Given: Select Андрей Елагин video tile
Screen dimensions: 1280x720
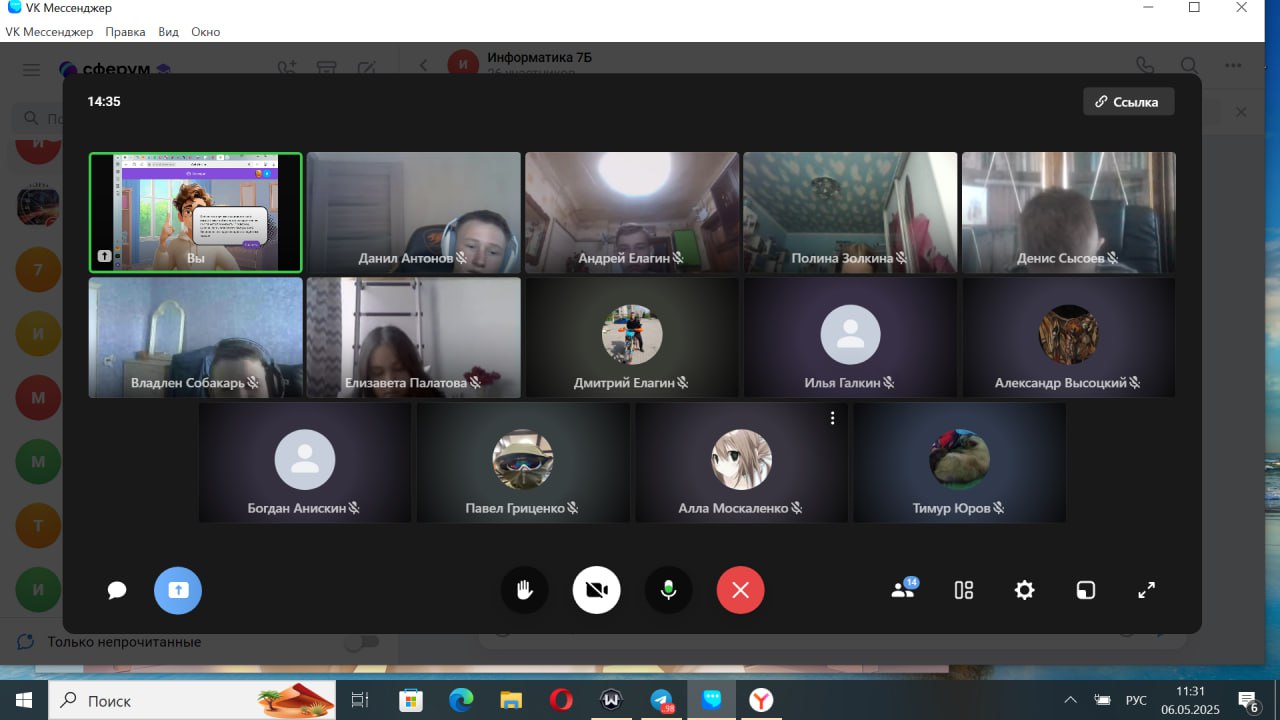Looking at the screenshot, I should [632, 212].
